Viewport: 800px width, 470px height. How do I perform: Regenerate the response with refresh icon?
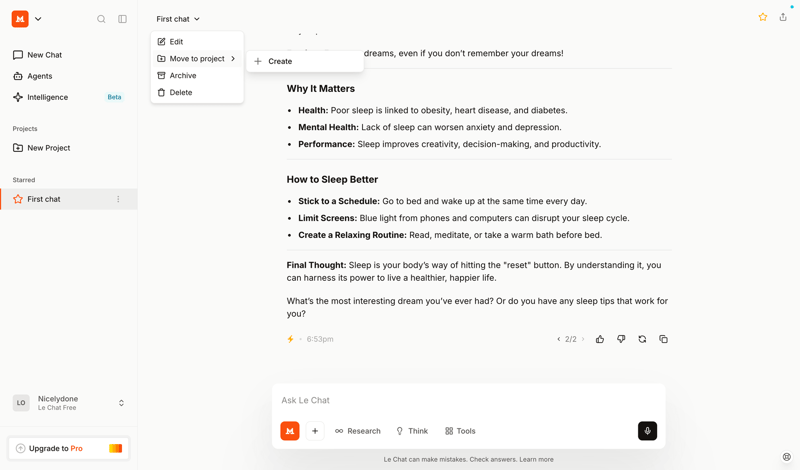642,339
